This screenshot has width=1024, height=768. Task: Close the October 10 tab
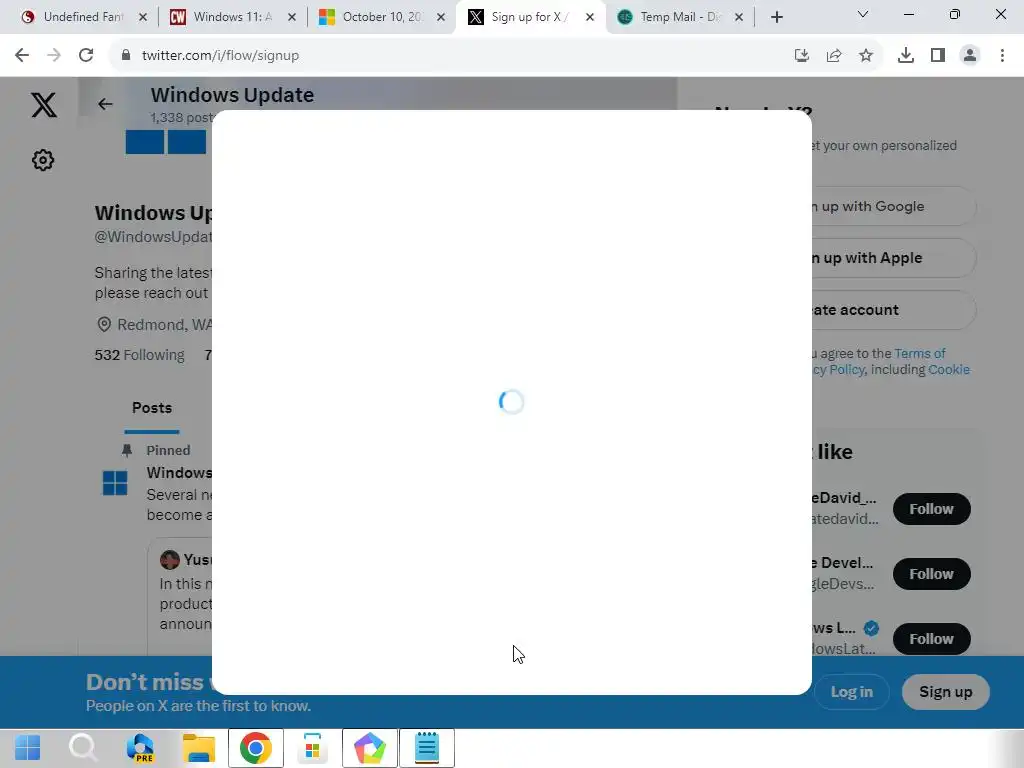click(441, 17)
